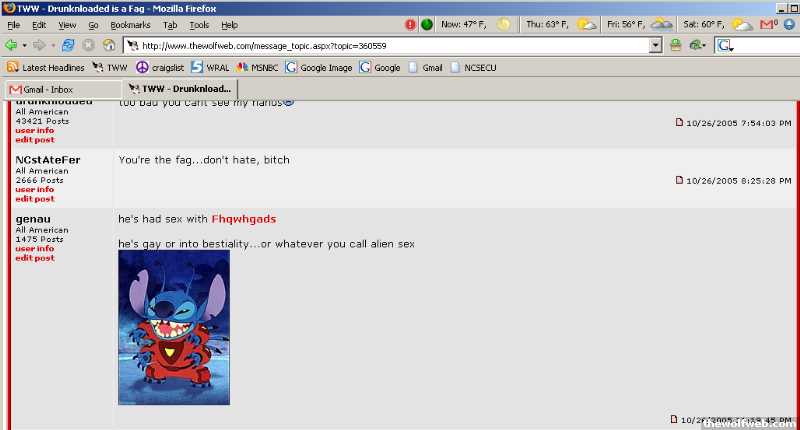The width and height of the screenshot is (800, 430).
Task: Click the Sat: 60° F forecast text
Action: point(704,24)
